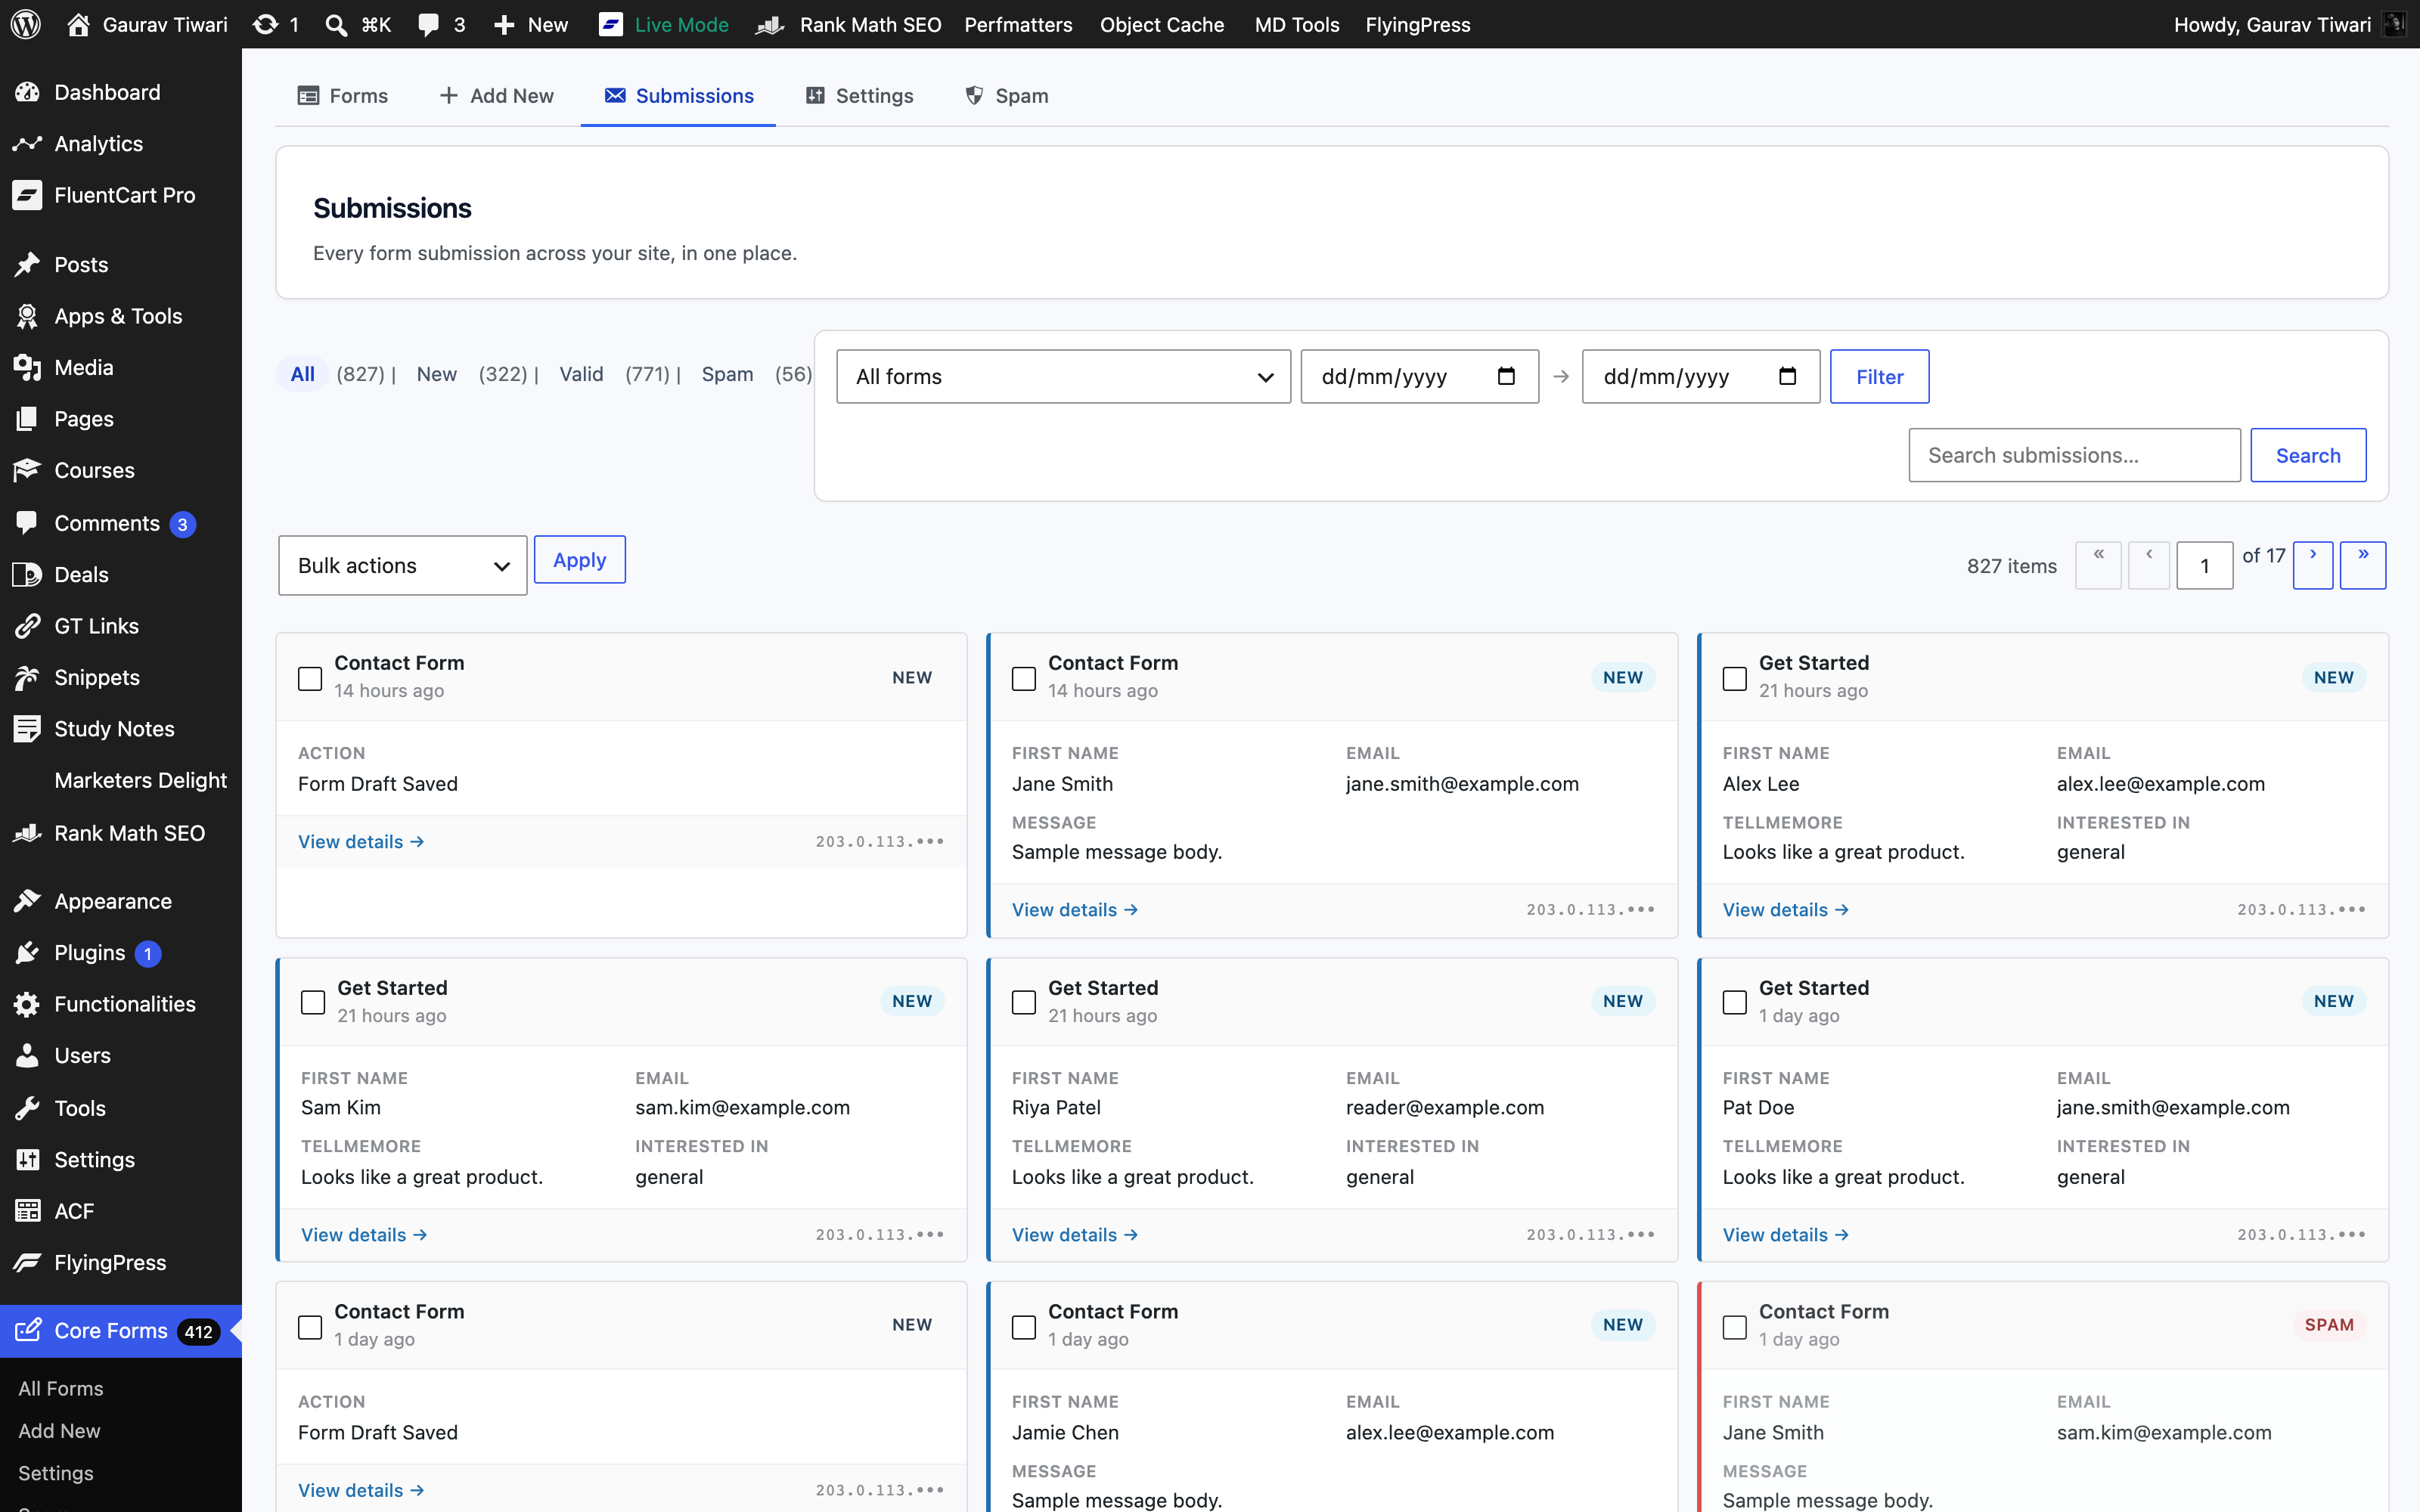Open FluentCart Pro sidebar icon
This screenshot has width=2420, height=1512.
(x=27, y=195)
